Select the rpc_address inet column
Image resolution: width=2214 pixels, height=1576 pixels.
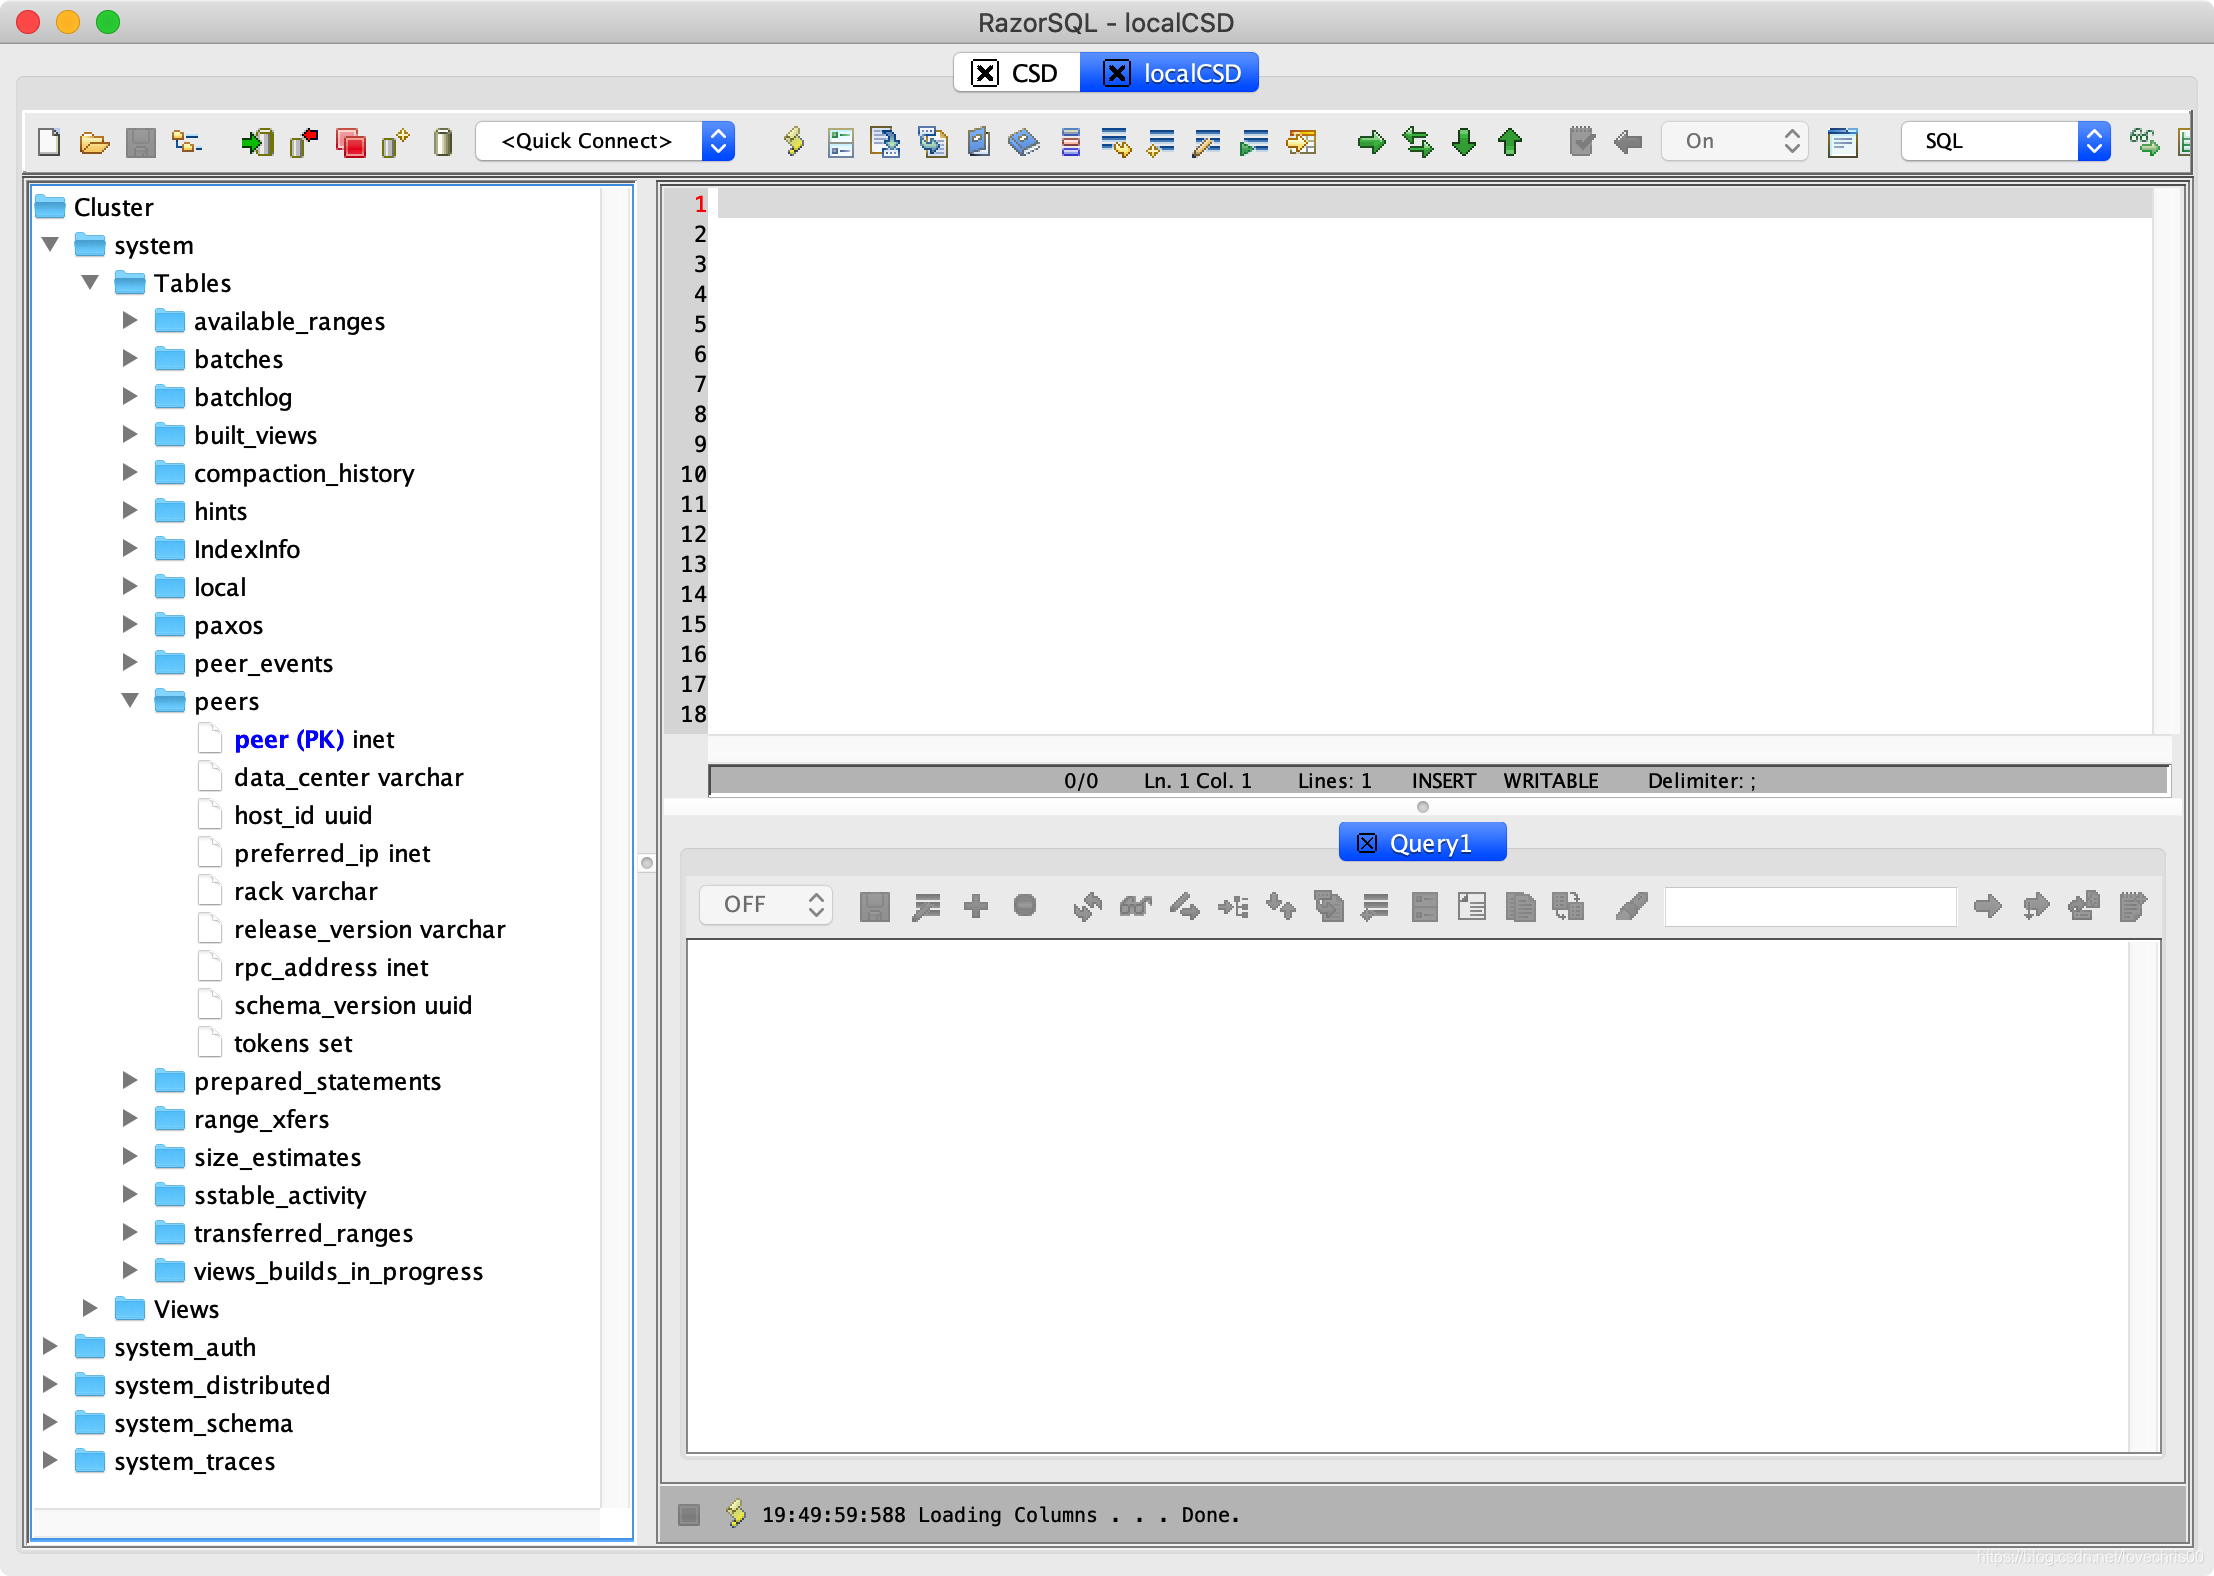click(x=331, y=967)
